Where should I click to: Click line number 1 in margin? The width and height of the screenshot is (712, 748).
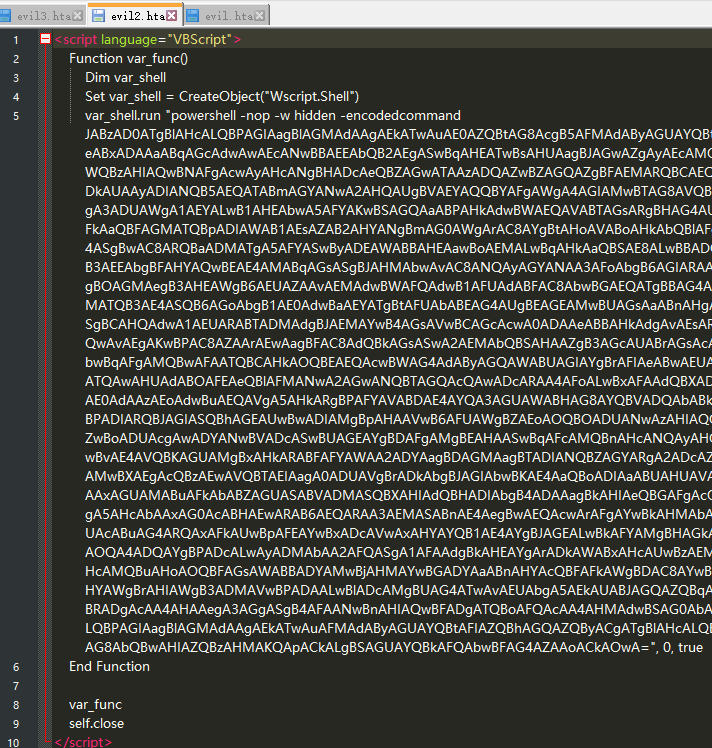click(16, 40)
